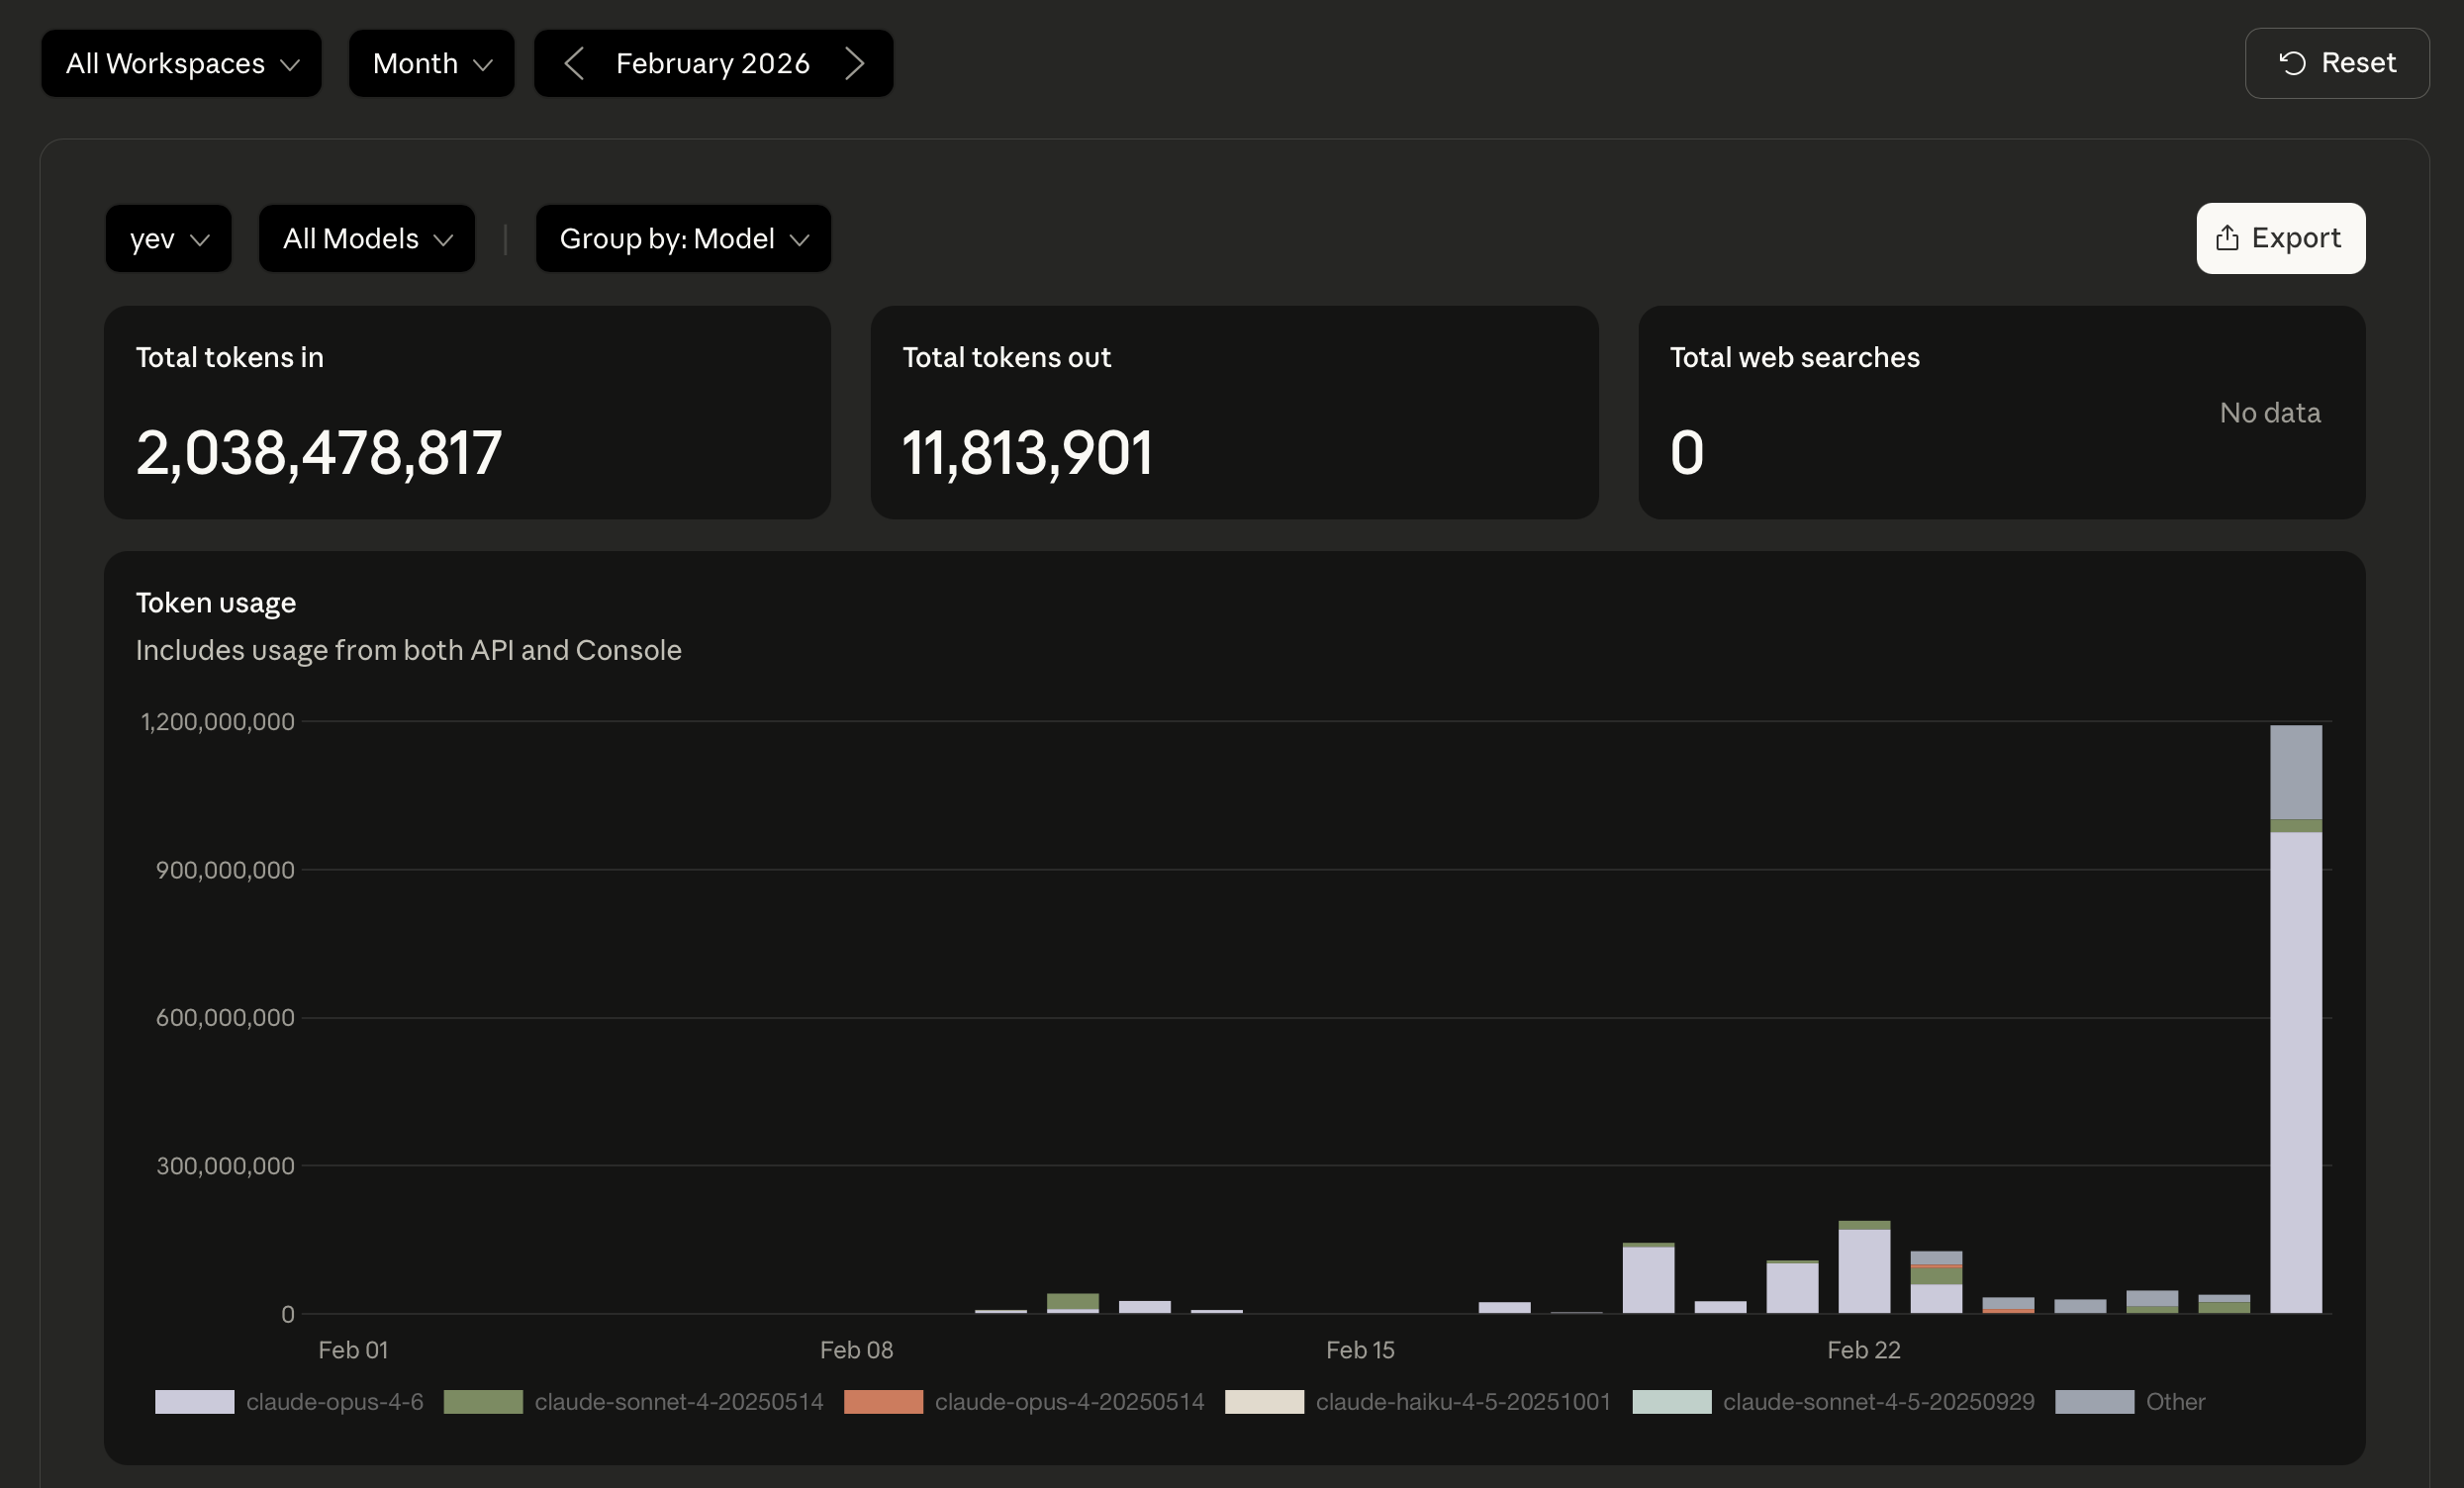Click the previous month arrow chevron

574,63
